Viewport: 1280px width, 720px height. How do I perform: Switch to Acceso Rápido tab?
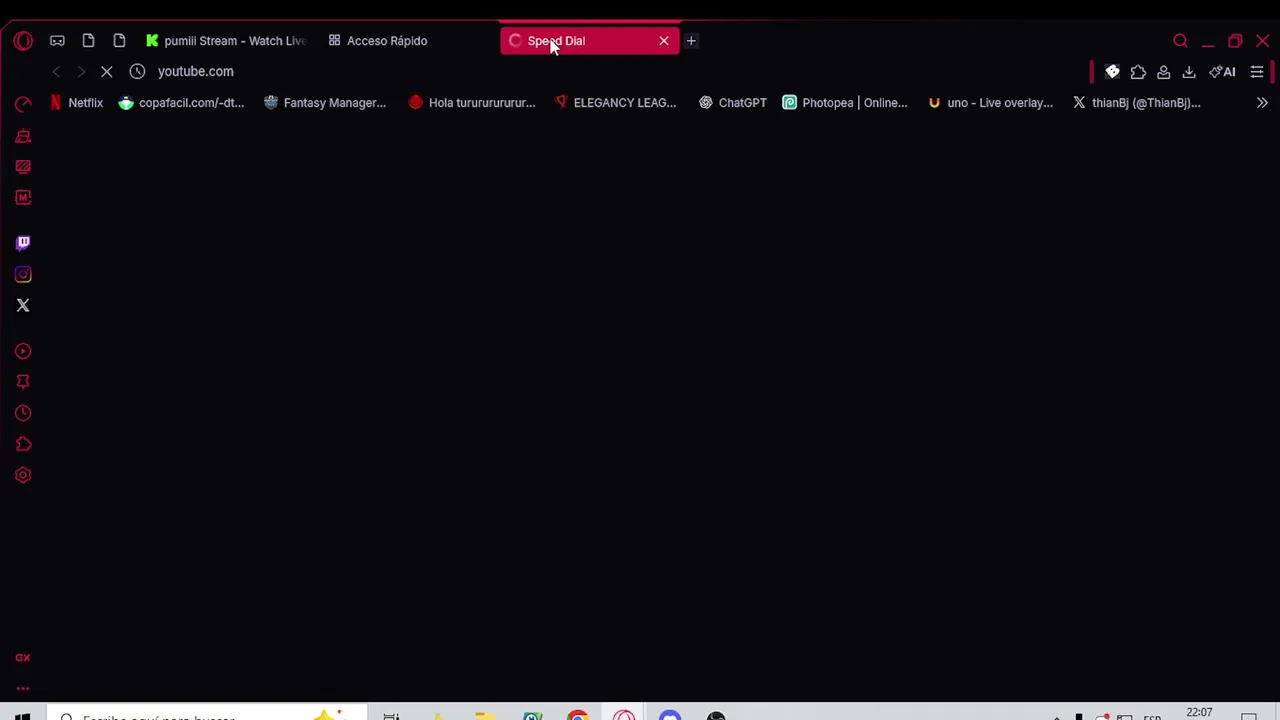click(x=408, y=41)
